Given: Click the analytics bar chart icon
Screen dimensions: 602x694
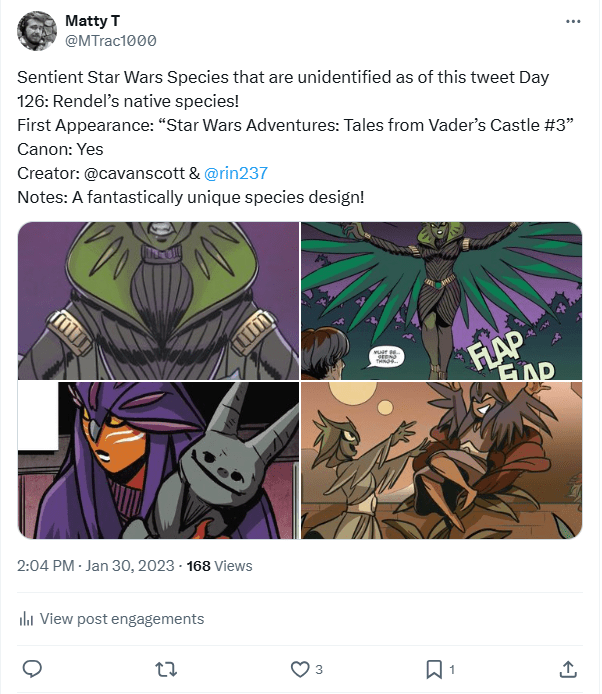Looking at the screenshot, I should 26,619.
